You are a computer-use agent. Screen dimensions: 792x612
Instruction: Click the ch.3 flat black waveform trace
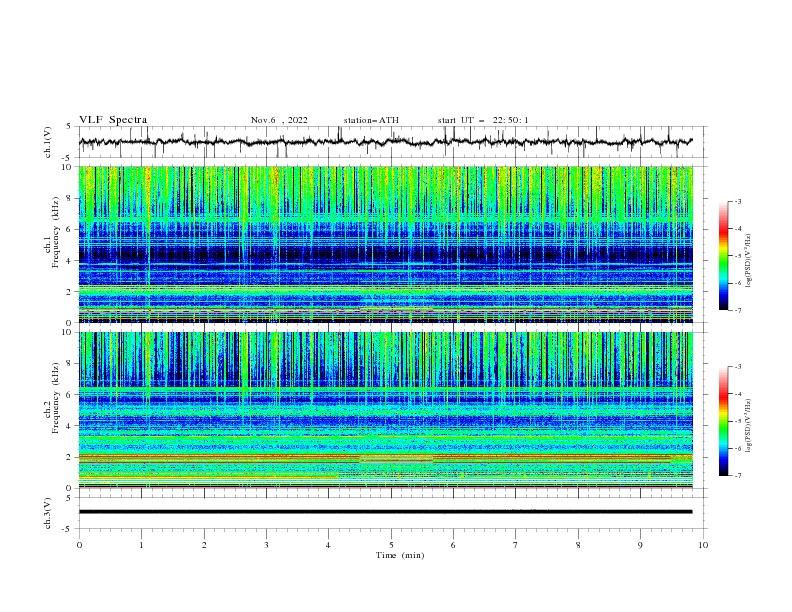click(x=385, y=512)
